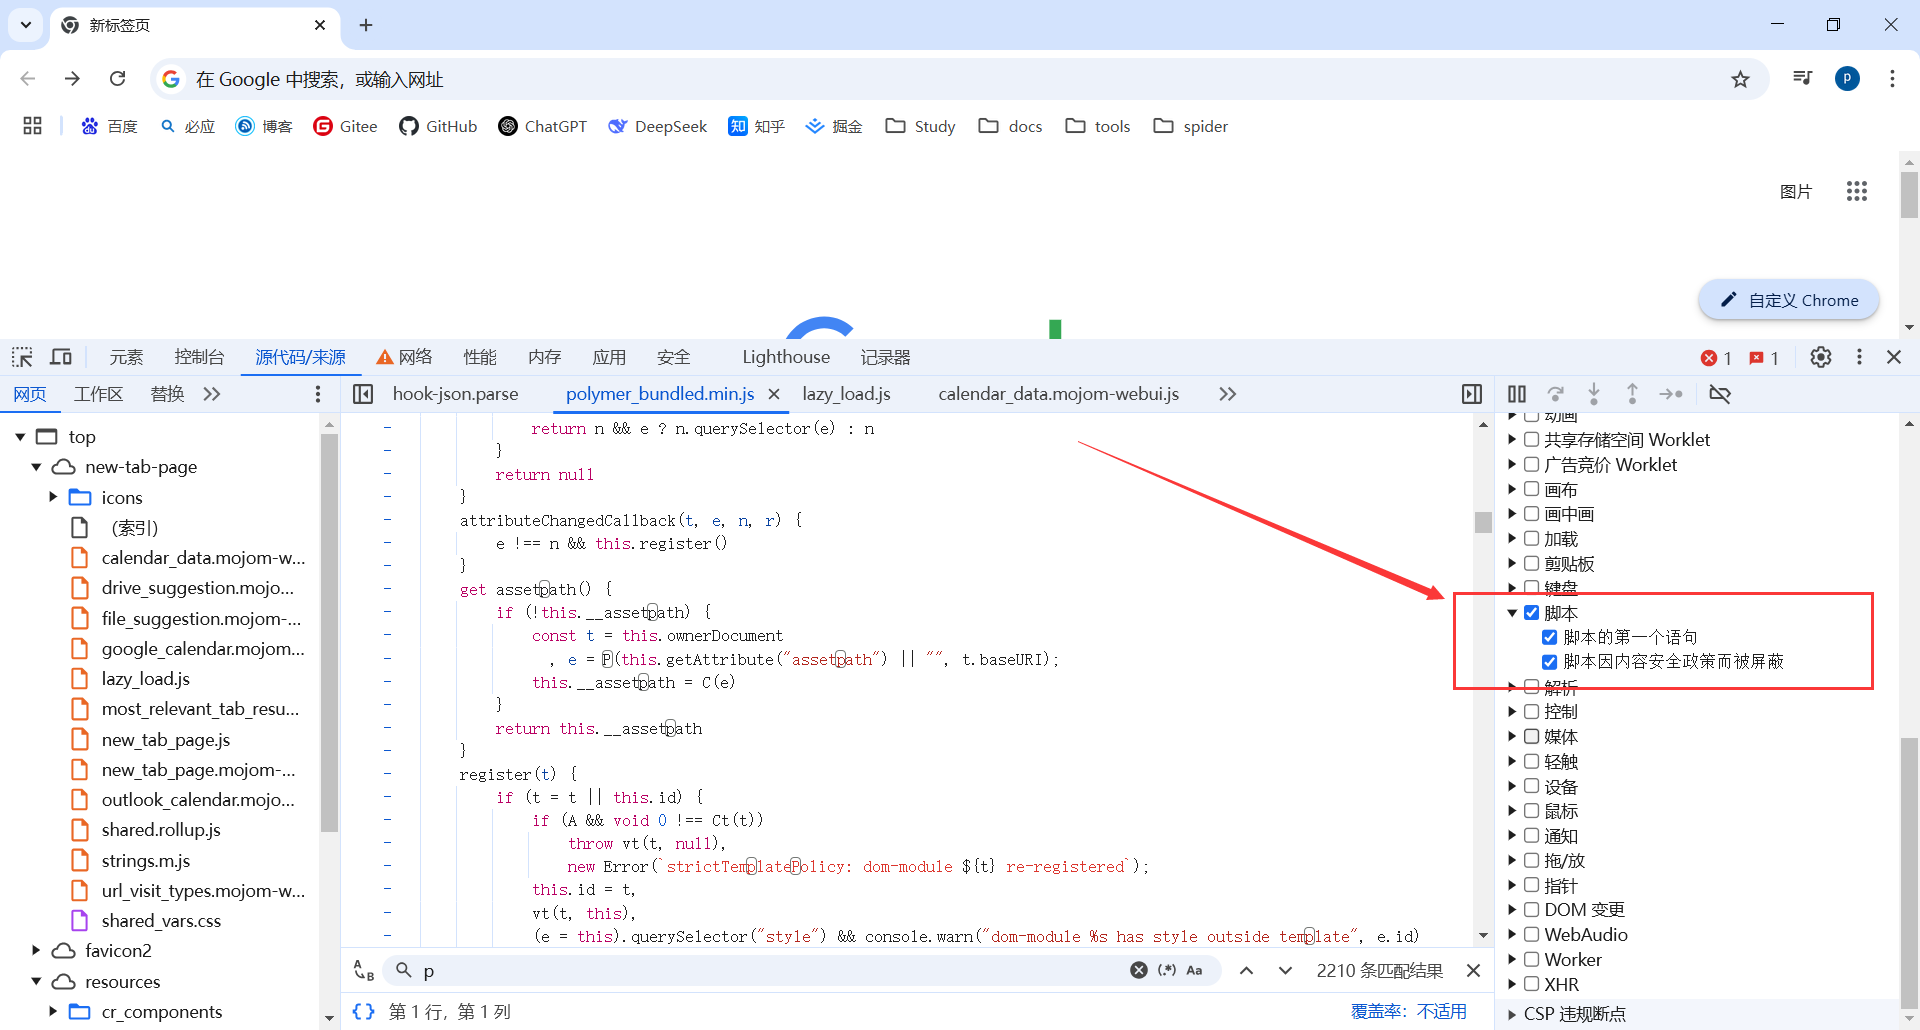Collapse the new-tab-page tree node
The image size is (1920, 1030).
click(x=36, y=467)
